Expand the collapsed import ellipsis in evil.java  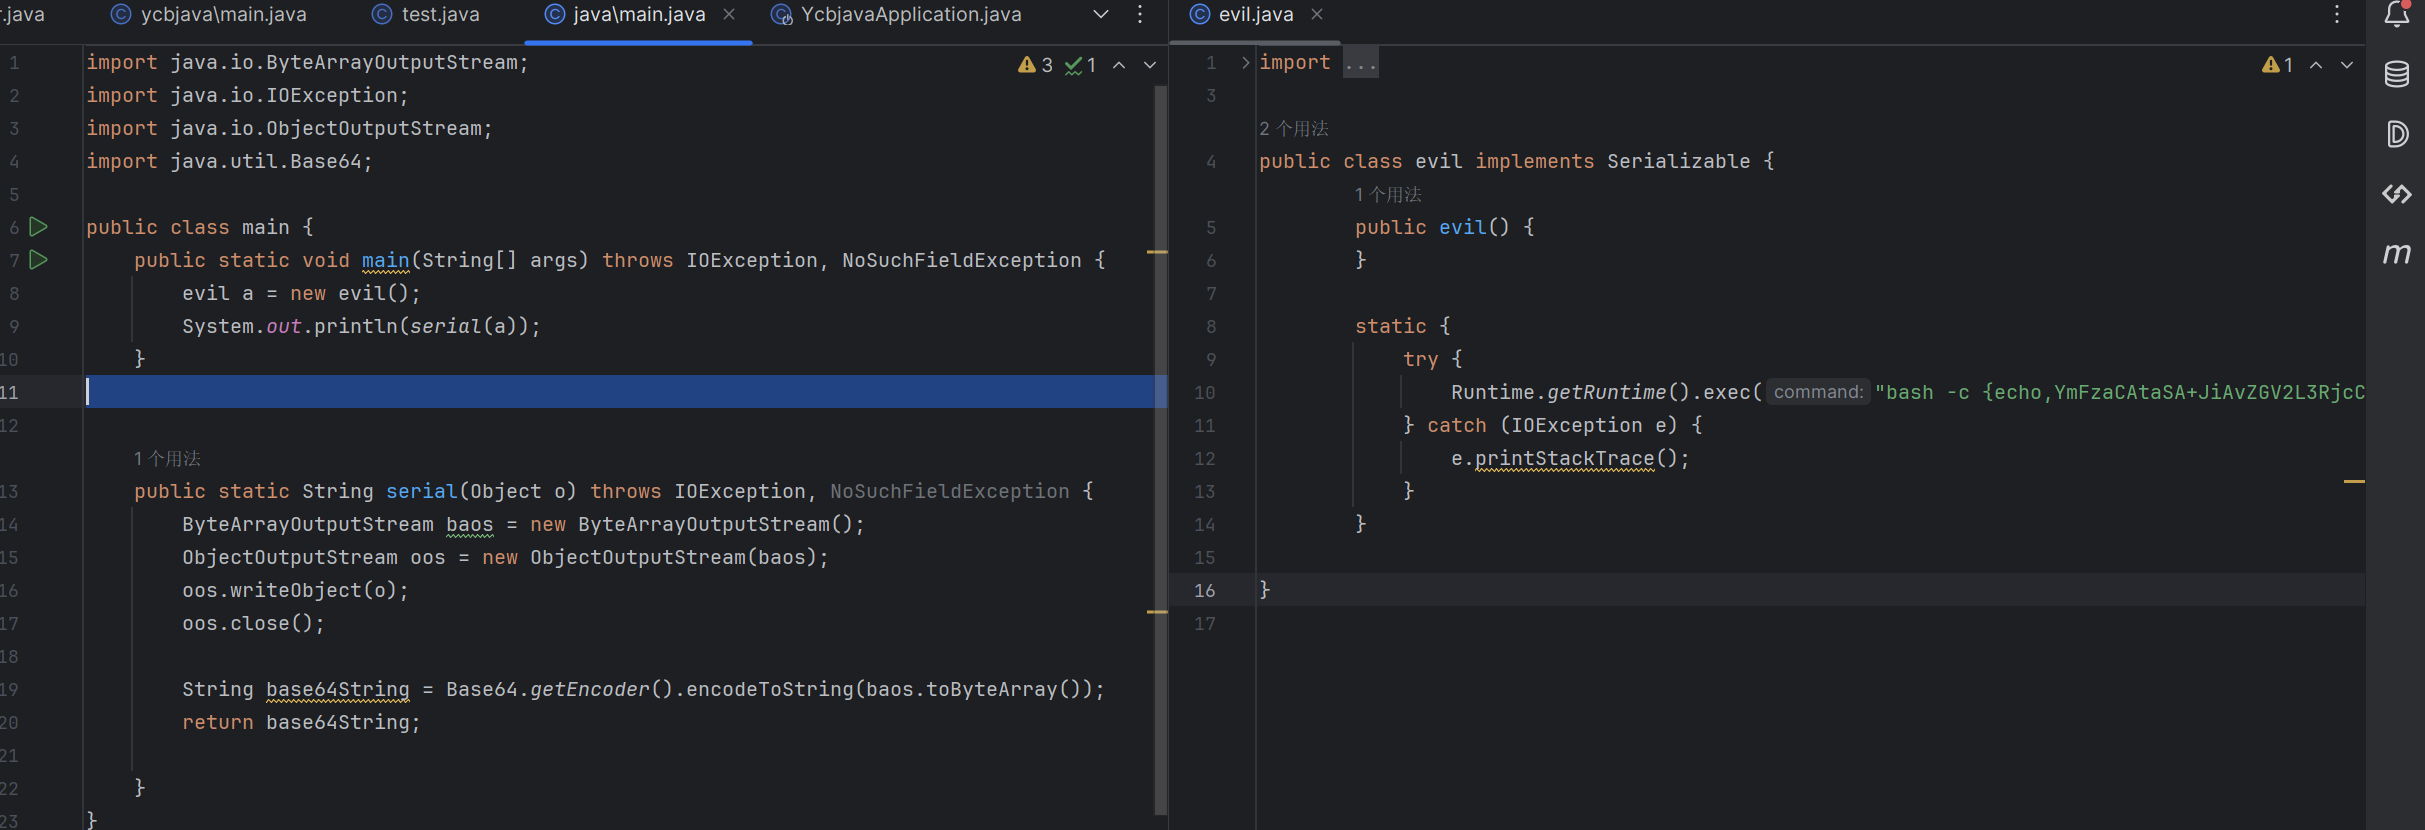point(1361,63)
